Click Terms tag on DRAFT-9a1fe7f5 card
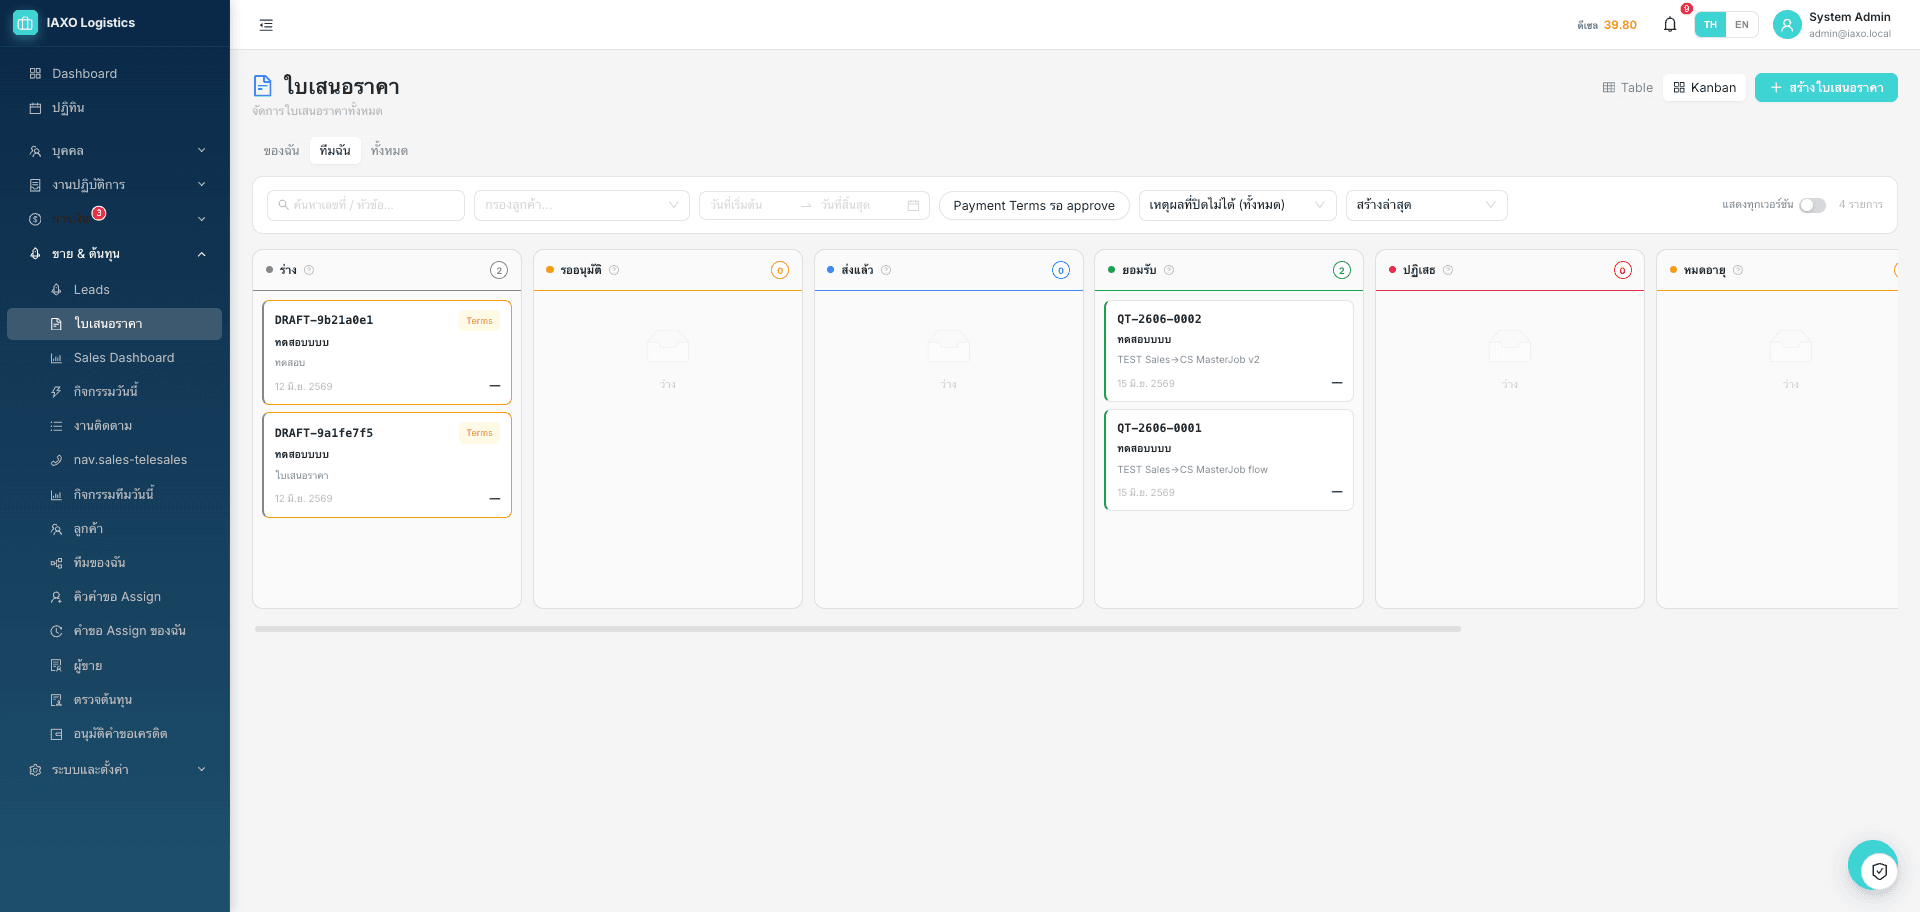 480,433
